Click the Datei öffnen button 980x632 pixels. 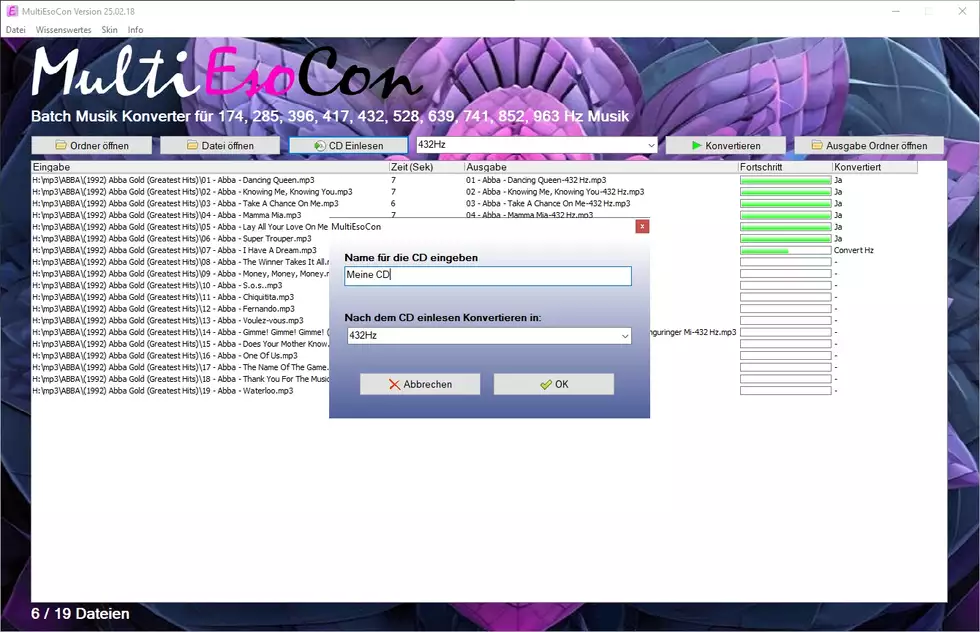220,145
